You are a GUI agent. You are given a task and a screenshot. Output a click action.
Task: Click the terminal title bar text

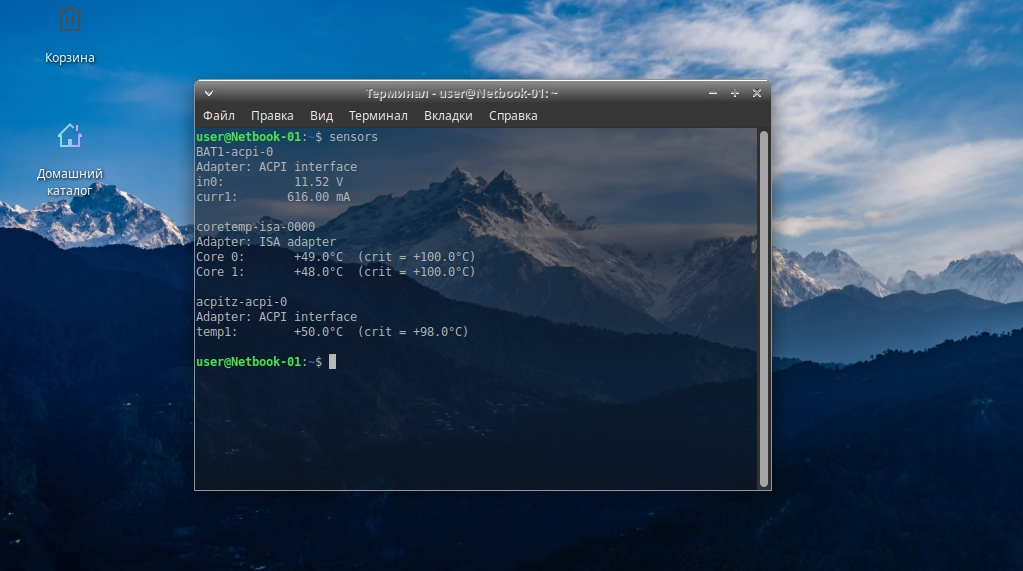click(x=461, y=93)
